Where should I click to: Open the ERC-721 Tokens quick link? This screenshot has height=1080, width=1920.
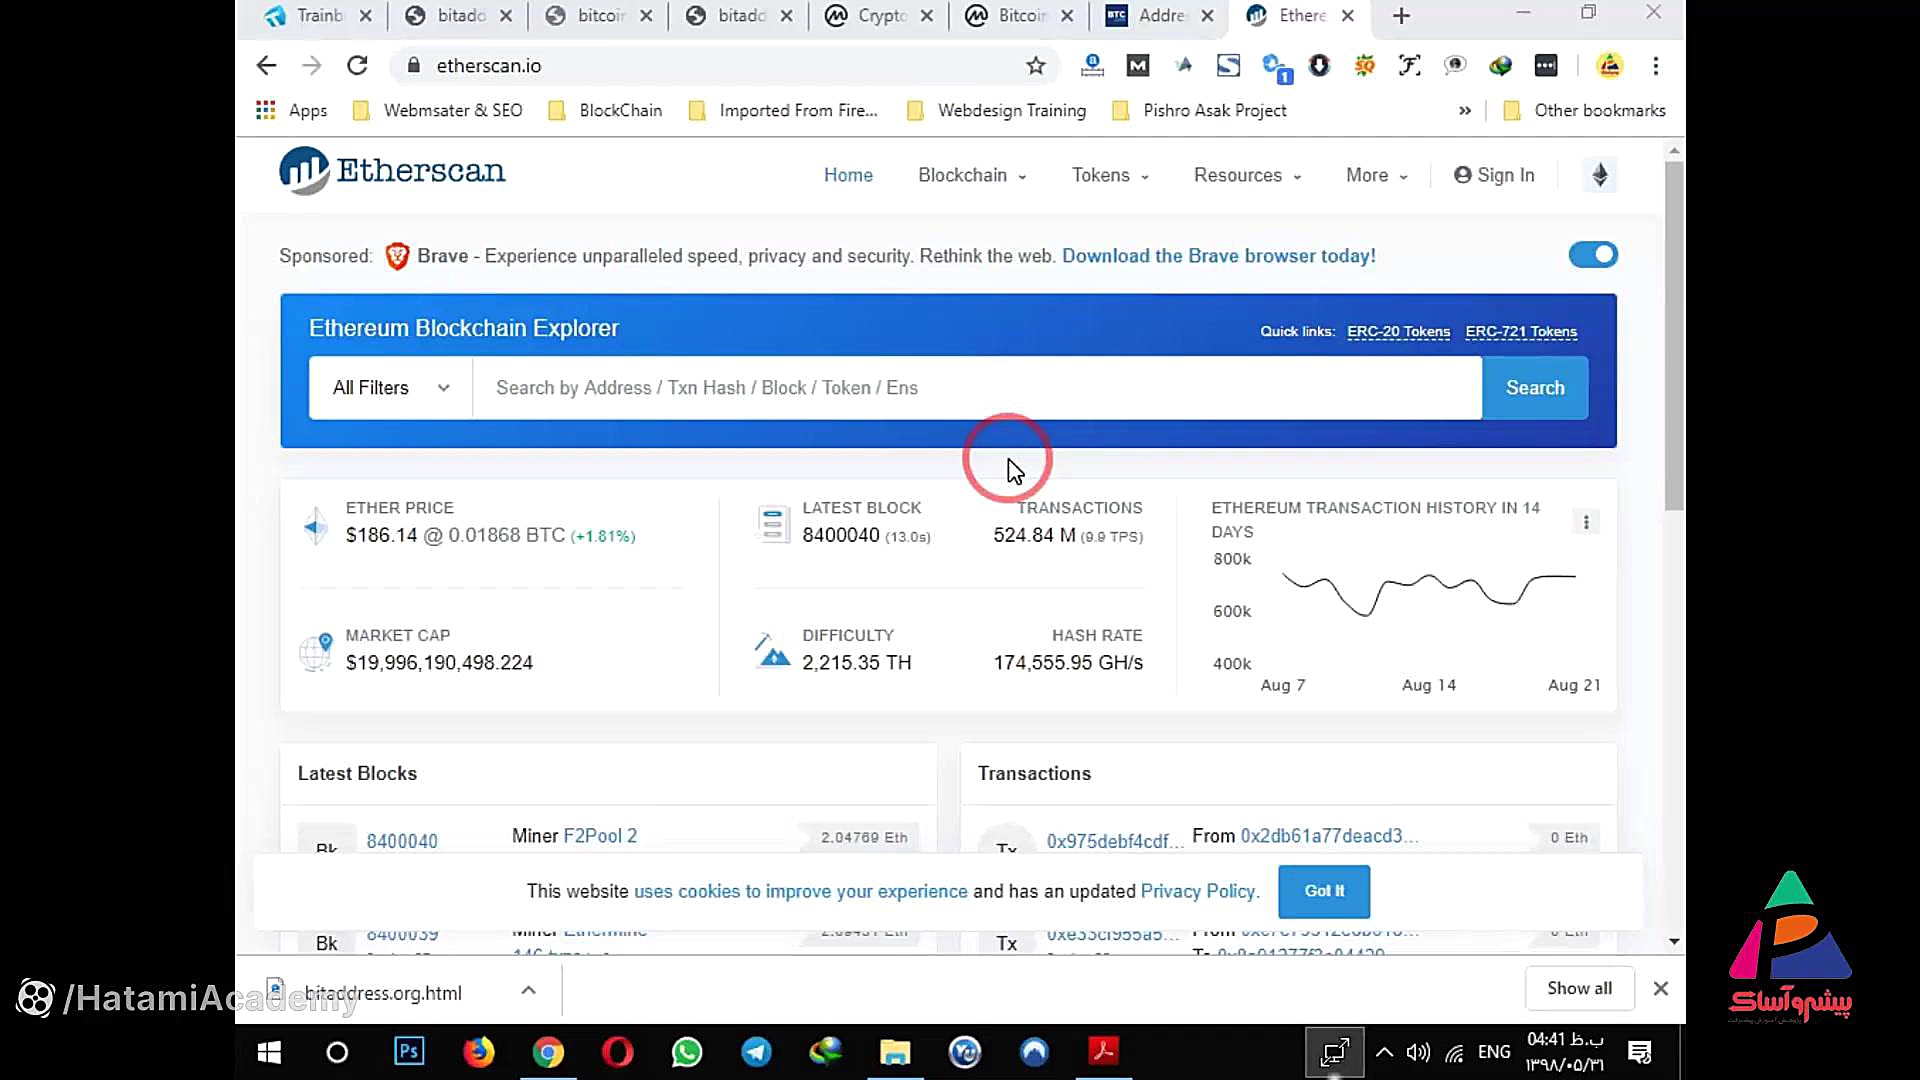[x=1521, y=332]
